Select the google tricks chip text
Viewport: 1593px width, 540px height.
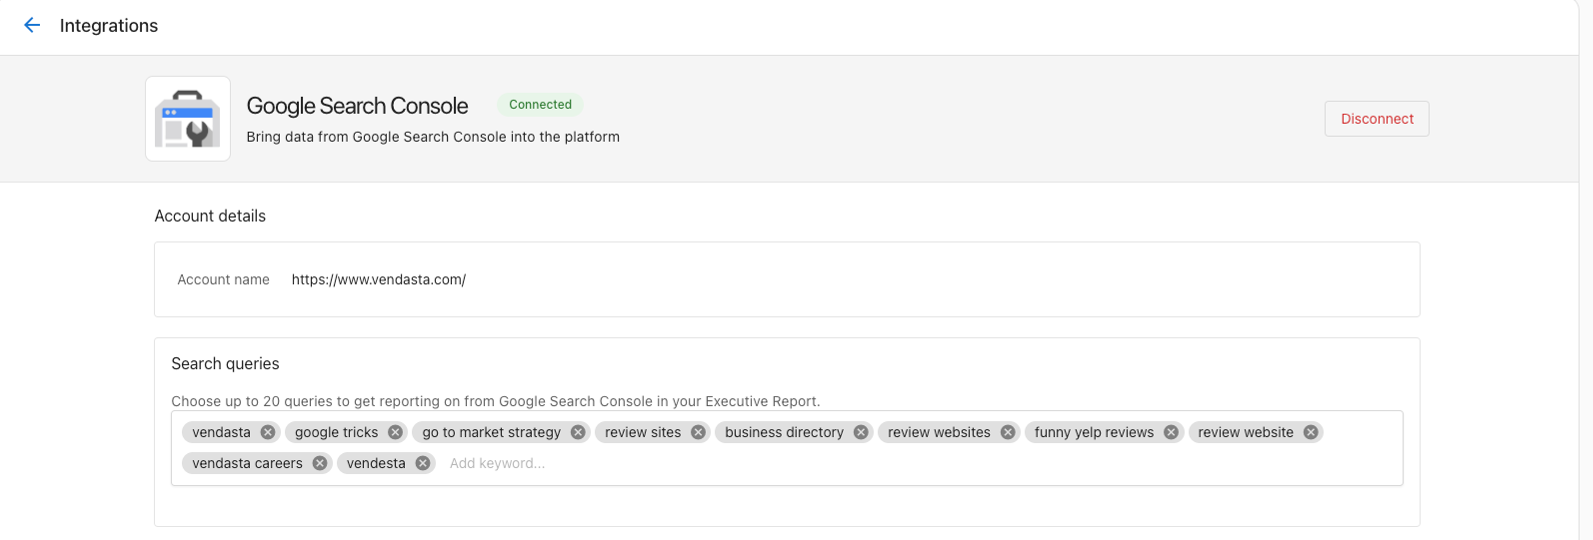(336, 433)
